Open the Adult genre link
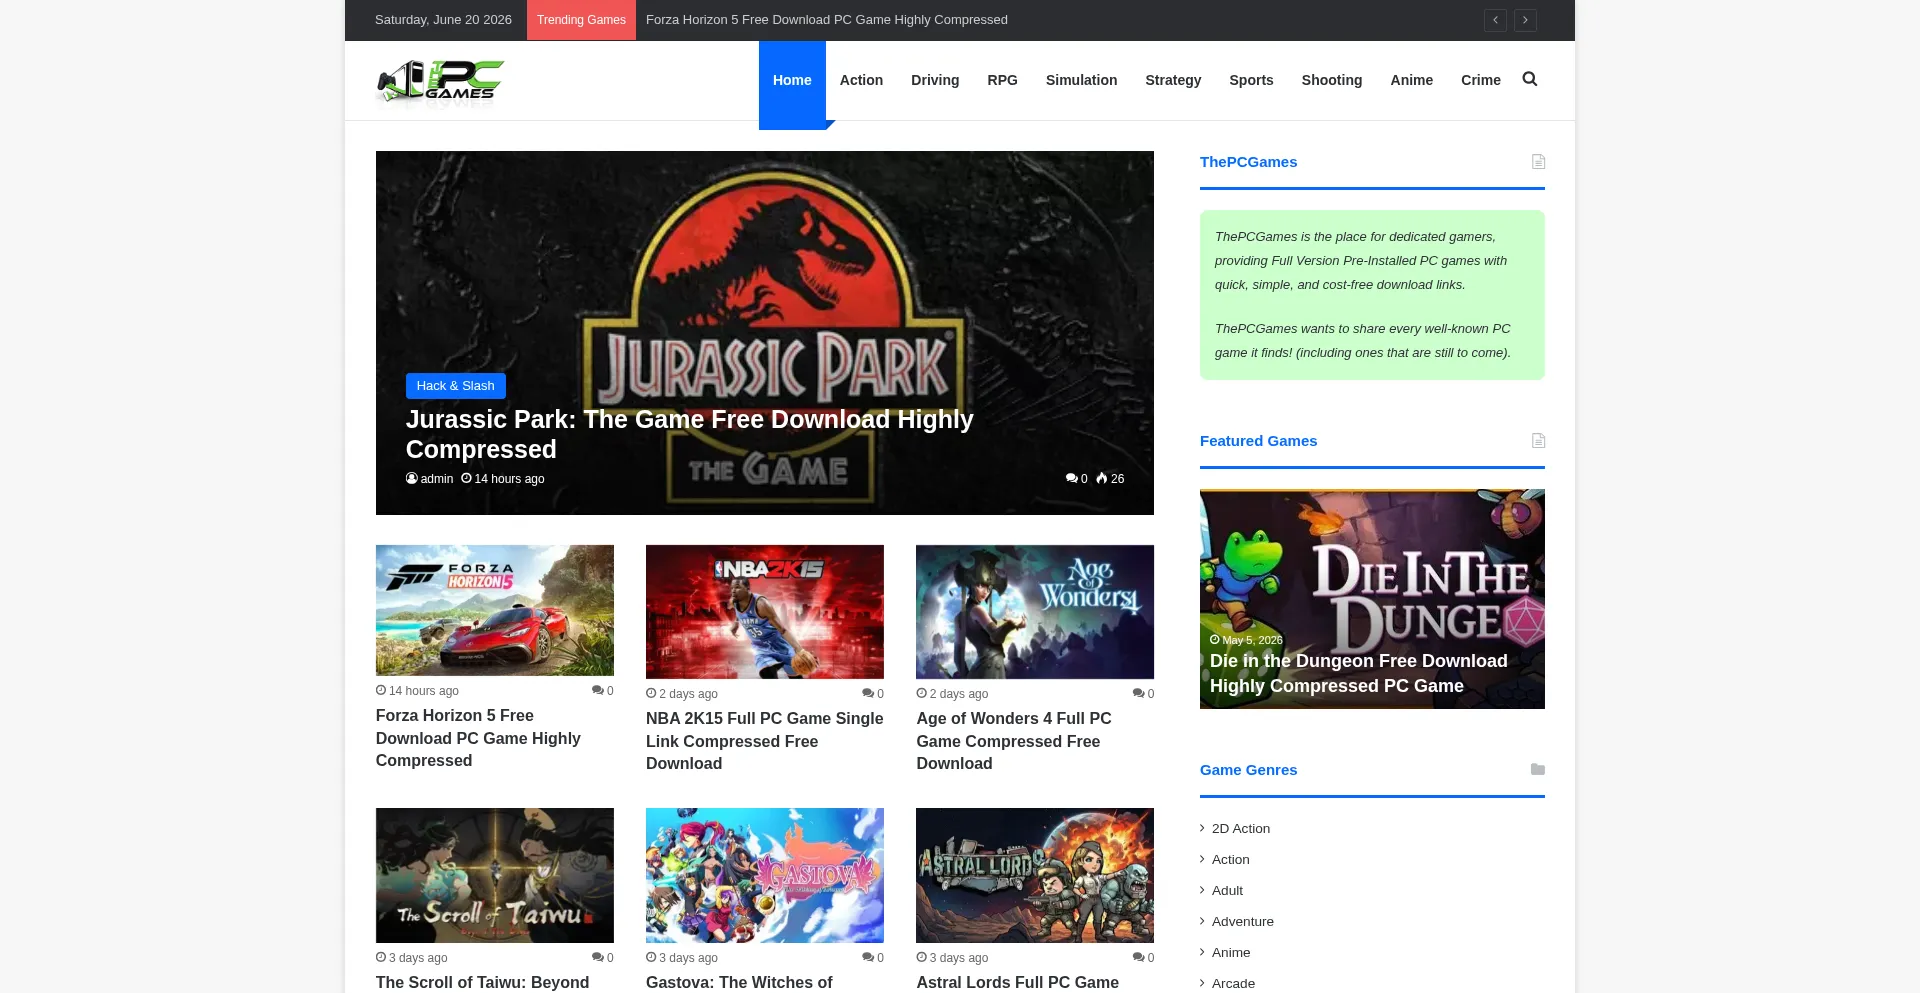Screen dimensions: 1920x993 pos(1227,891)
